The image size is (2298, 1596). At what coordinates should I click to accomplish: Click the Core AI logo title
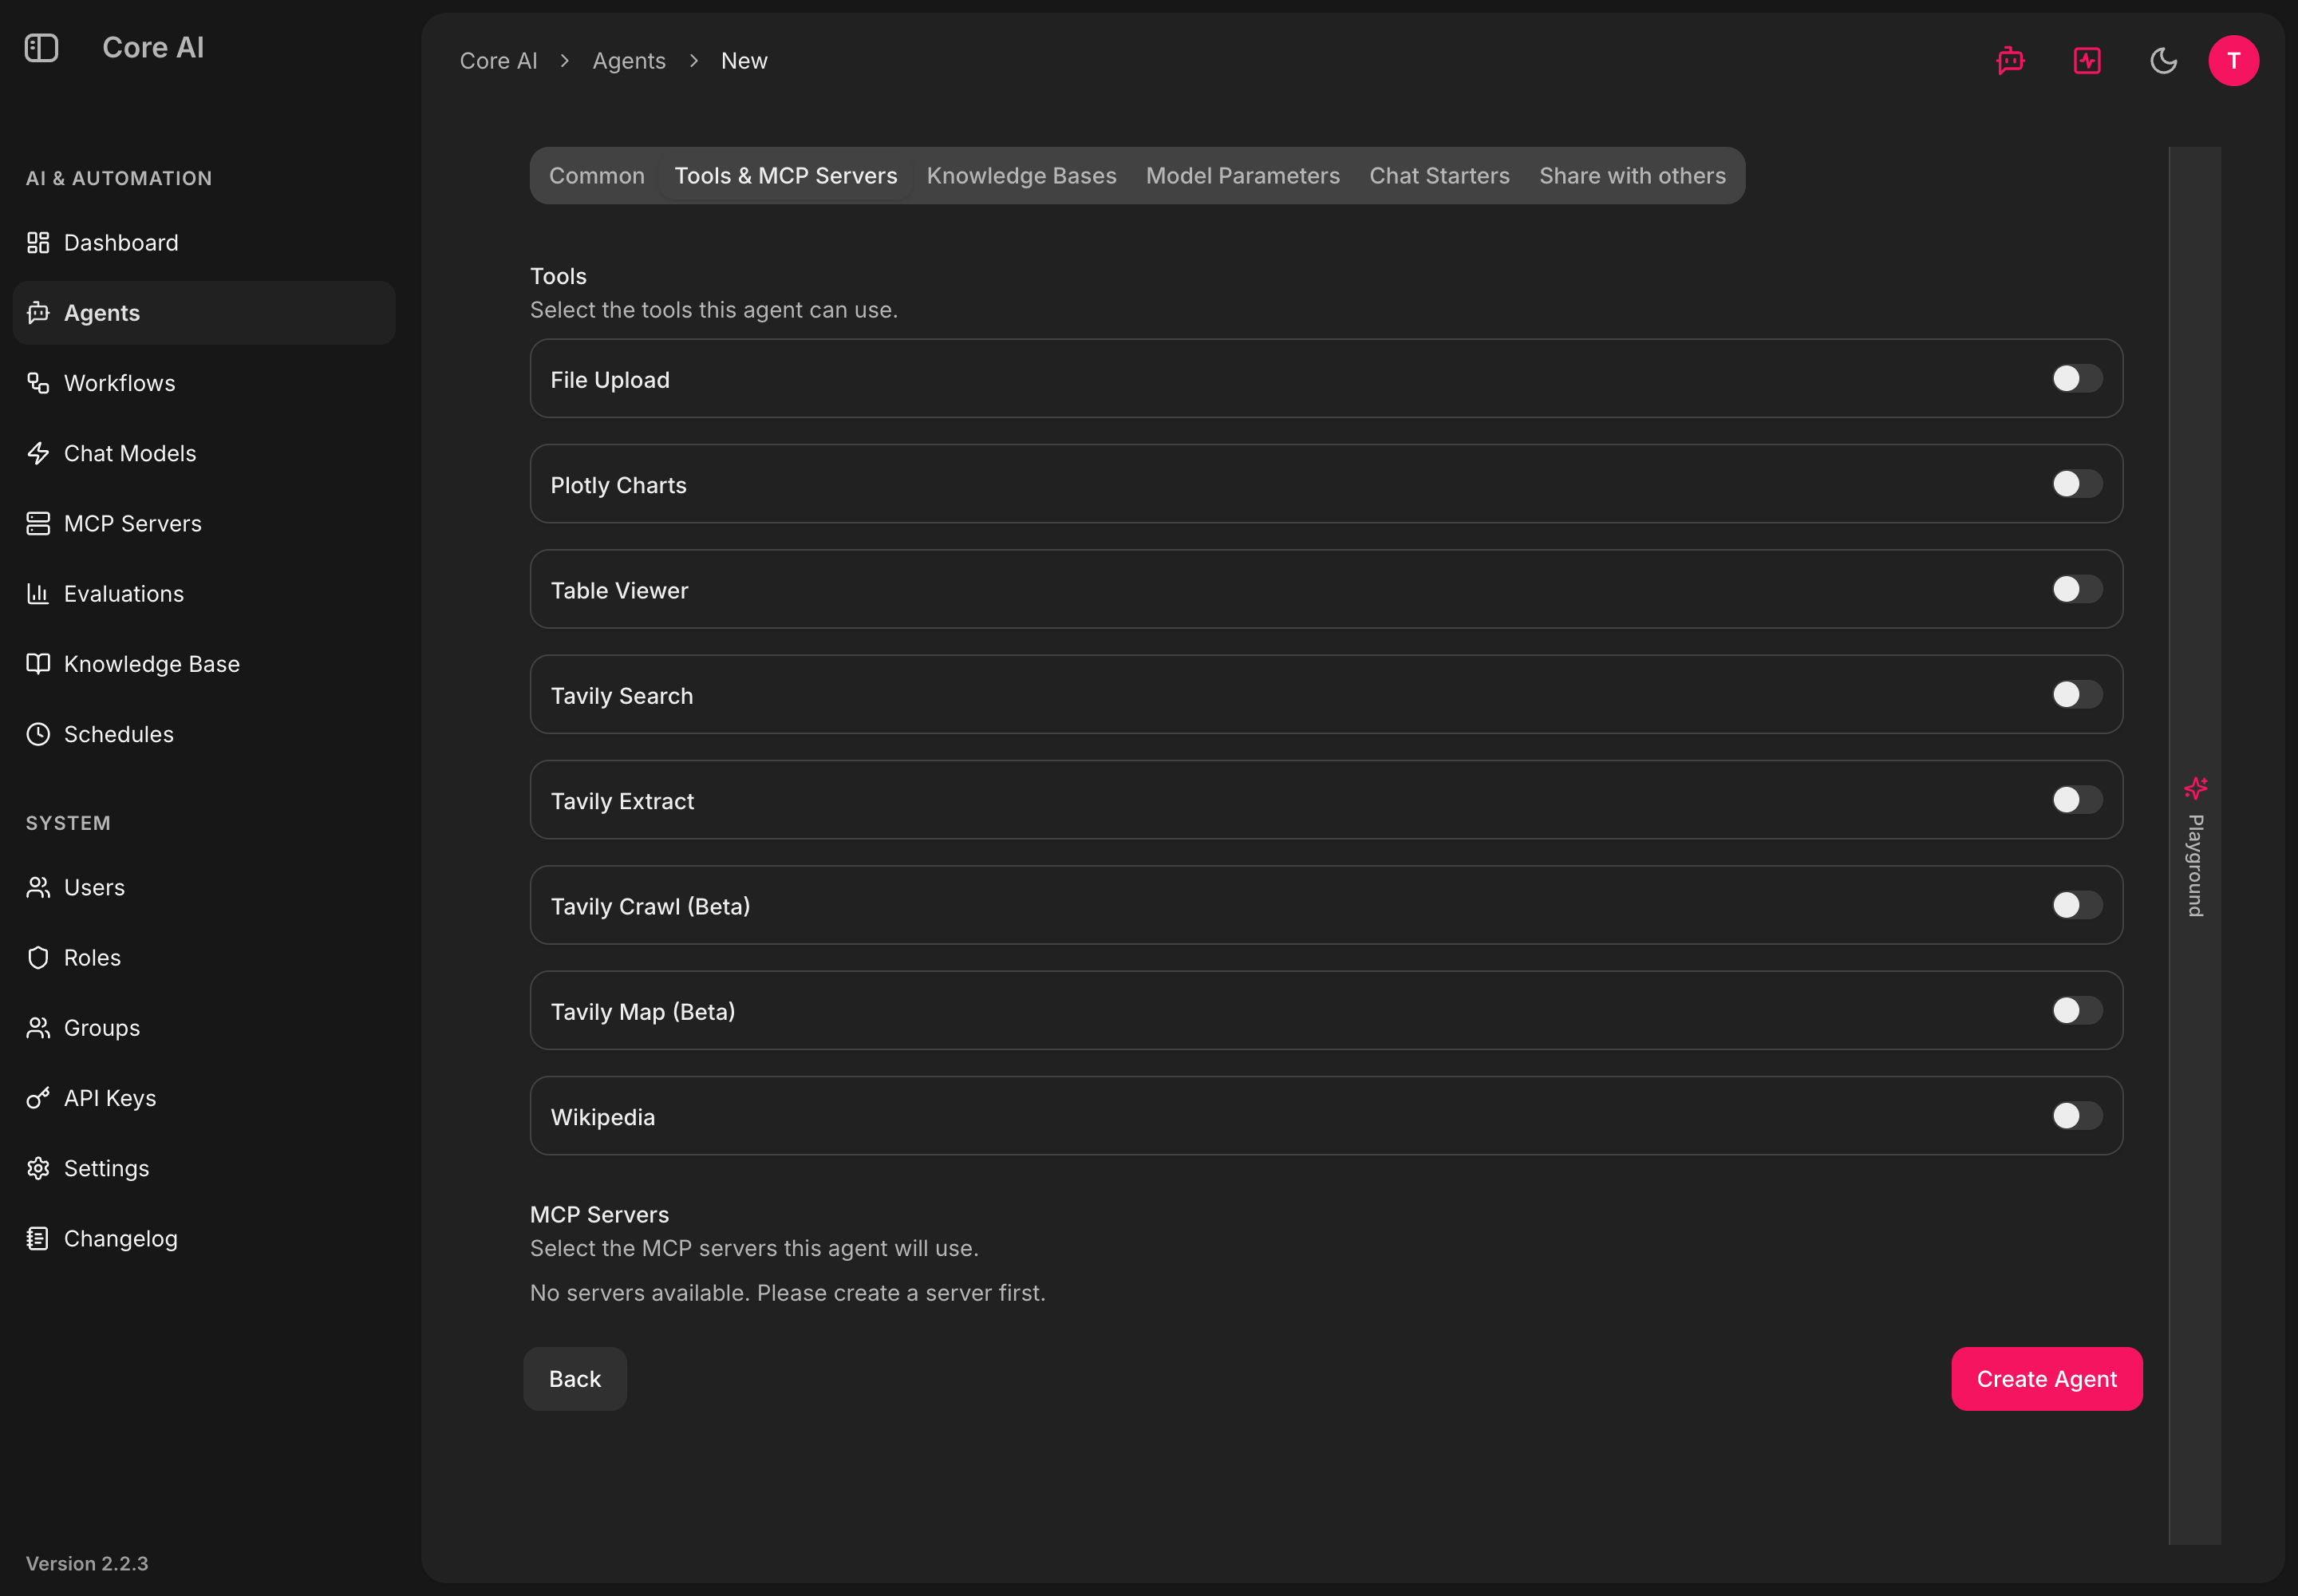153,47
